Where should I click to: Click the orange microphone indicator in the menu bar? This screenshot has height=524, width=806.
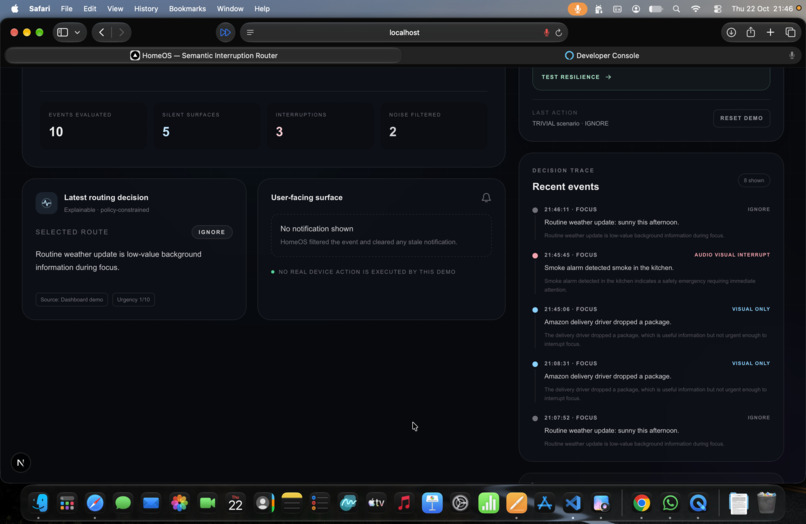pos(577,9)
